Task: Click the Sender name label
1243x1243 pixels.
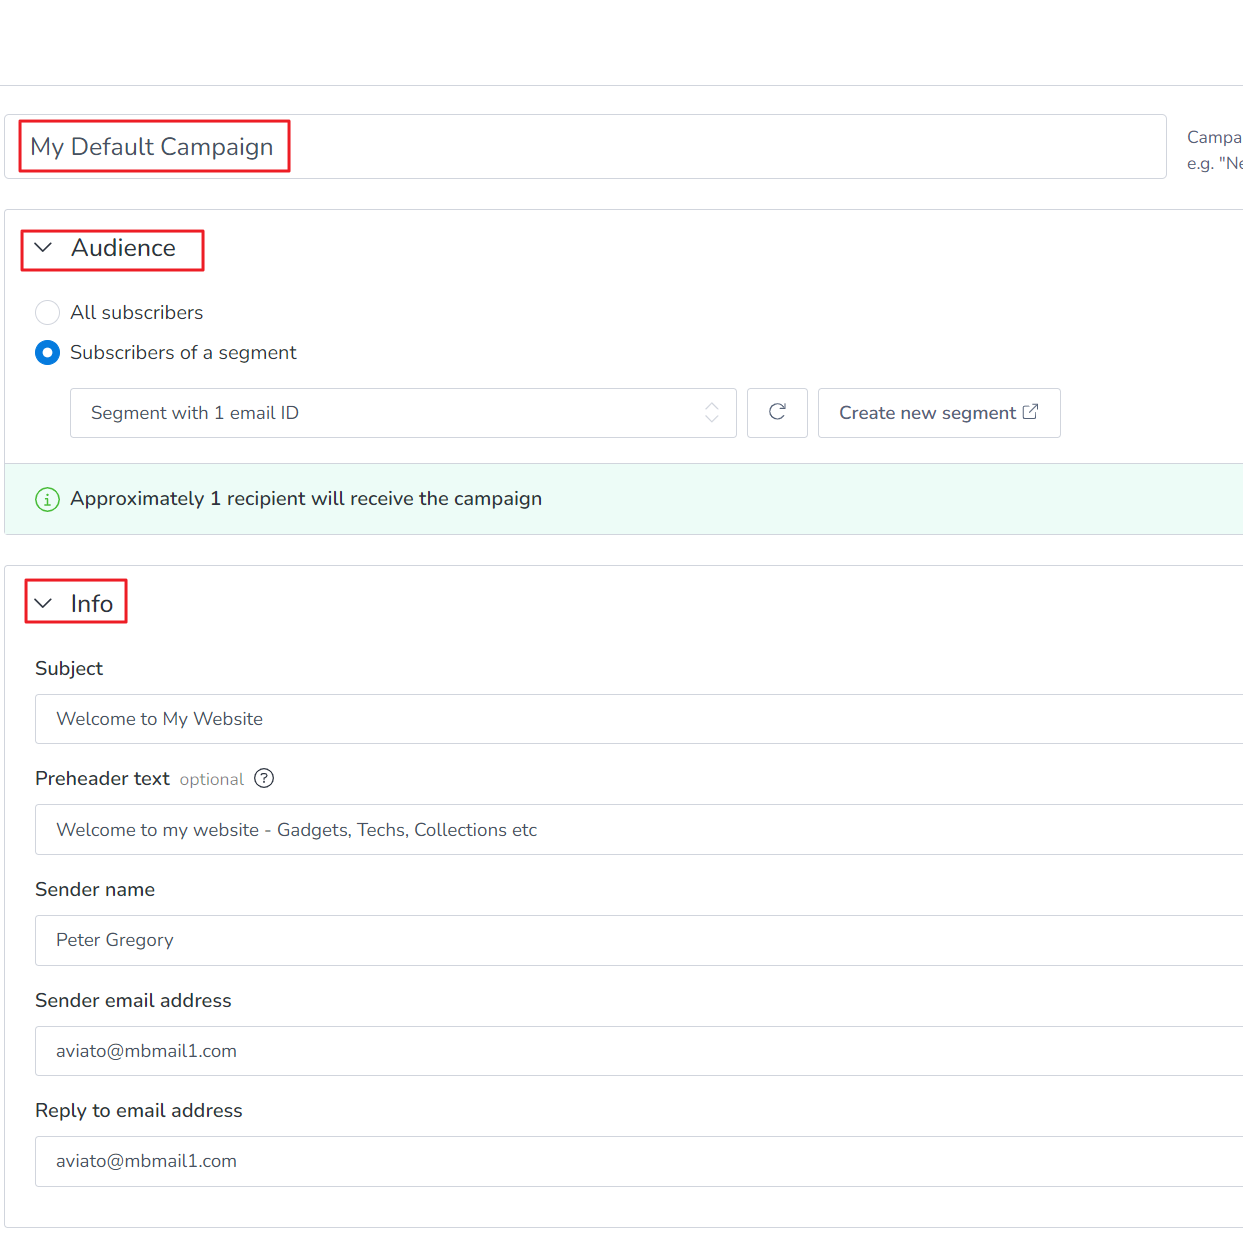Action: (x=95, y=889)
